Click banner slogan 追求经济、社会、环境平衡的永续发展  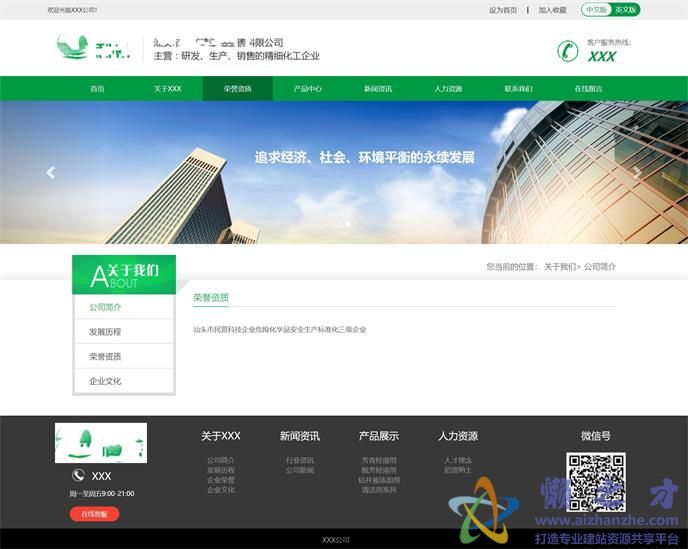(365, 158)
